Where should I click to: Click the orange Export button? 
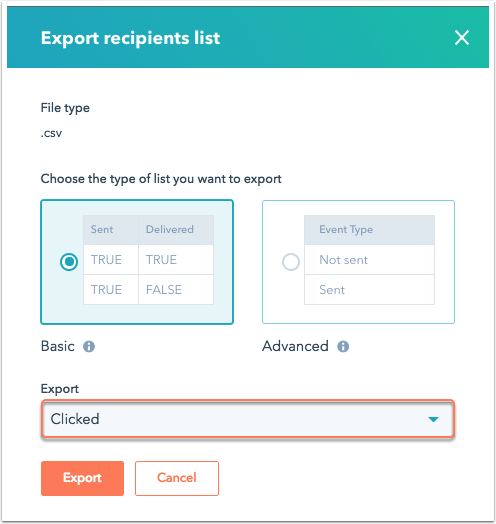click(83, 478)
